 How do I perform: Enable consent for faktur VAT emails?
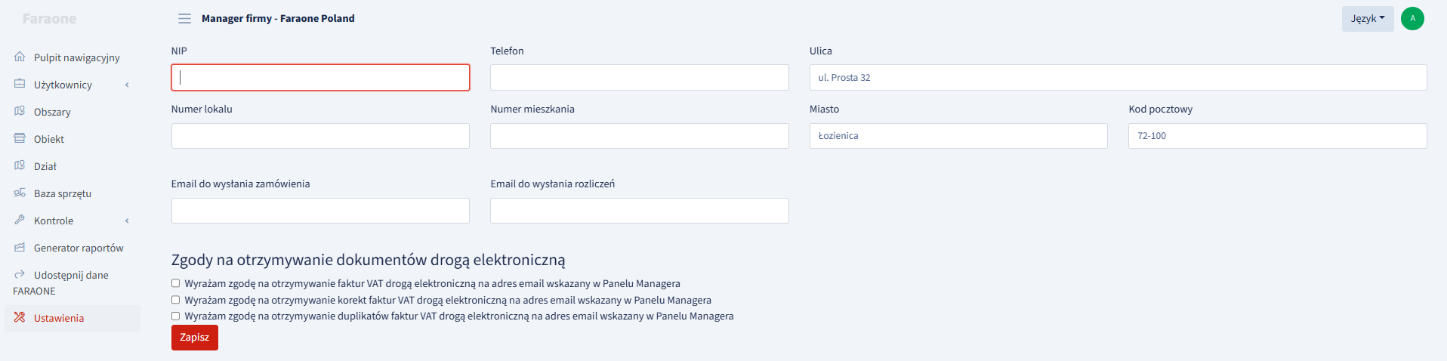point(176,283)
